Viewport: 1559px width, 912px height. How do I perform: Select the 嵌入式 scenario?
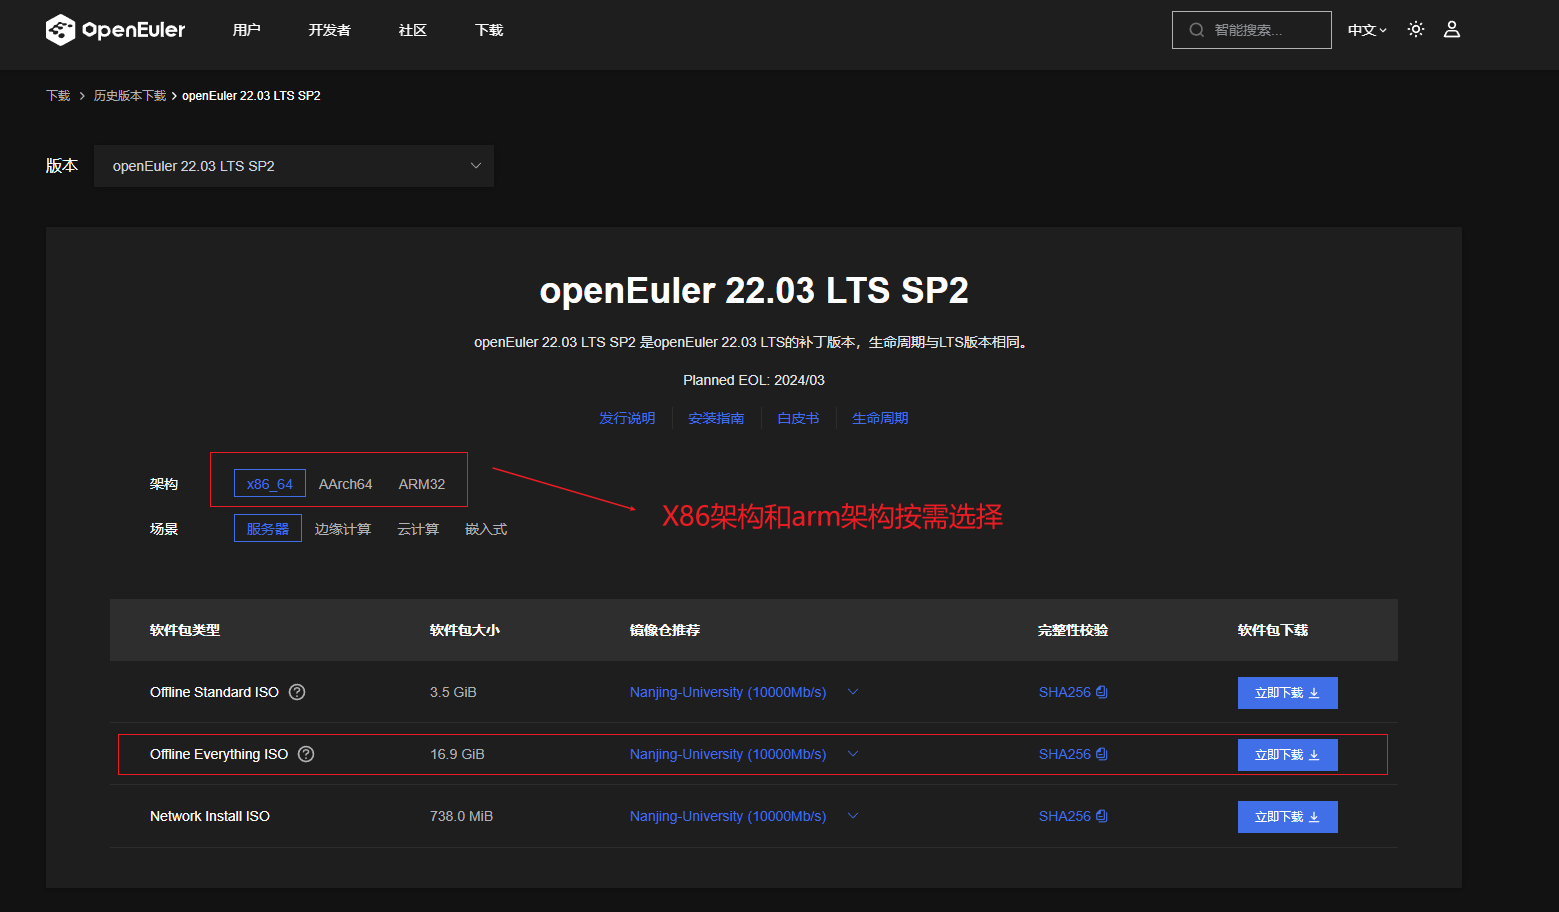tap(486, 529)
